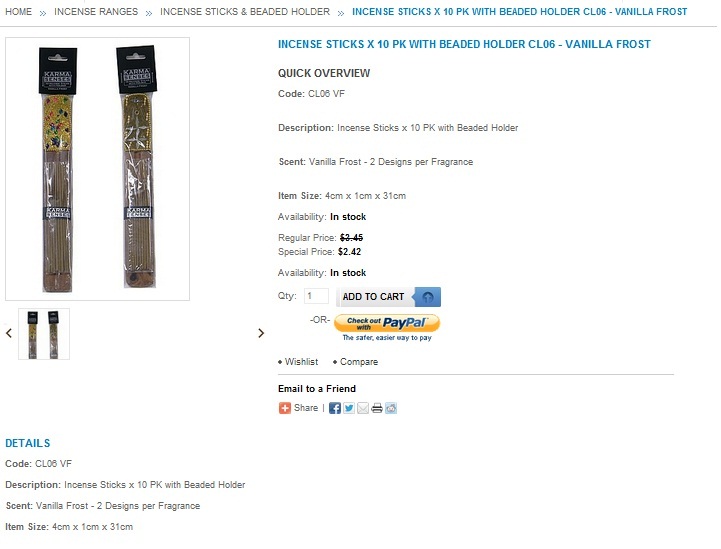The width and height of the screenshot is (721, 549).
Task: Open the email share icon
Action: tap(363, 408)
